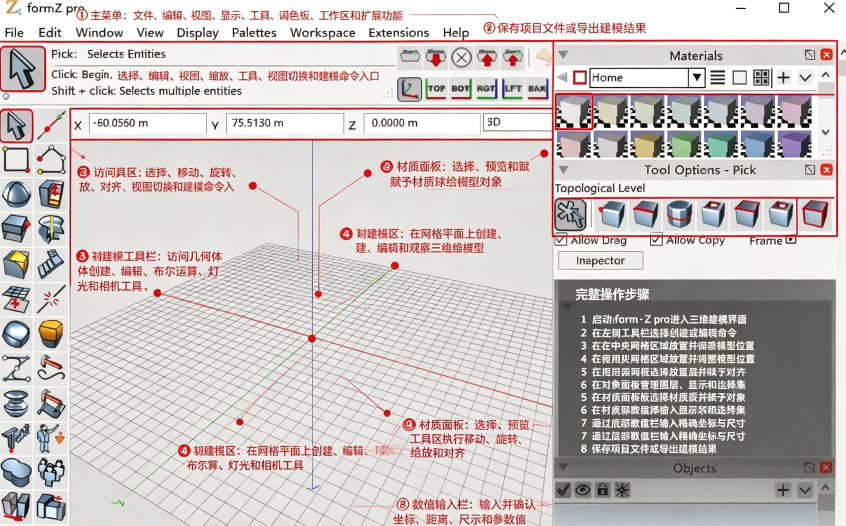Collapse the Tool Options - Pick palette

563,169
